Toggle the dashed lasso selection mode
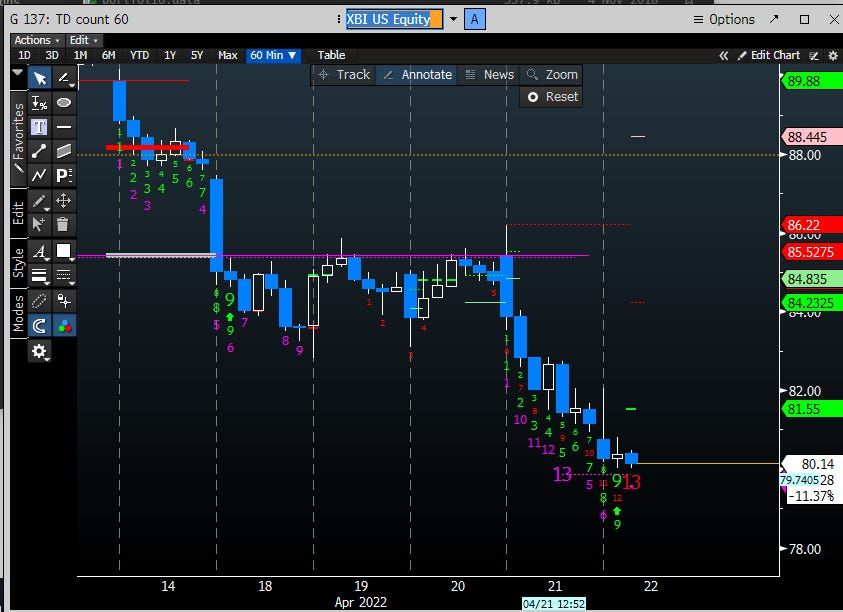Screen dimensions: 843x612 pos(39,301)
